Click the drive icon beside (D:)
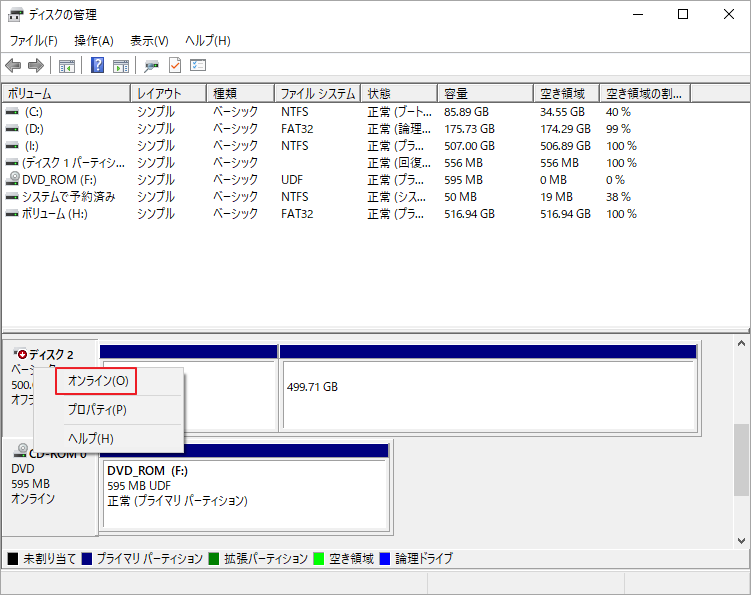This screenshot has height=595, width=751. click(12, 128)
